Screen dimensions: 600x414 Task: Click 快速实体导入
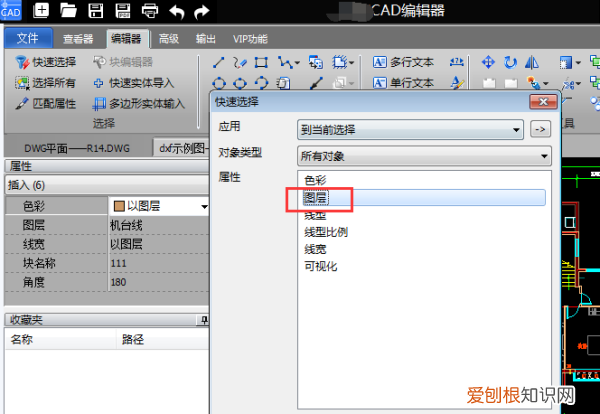click(x=134, y=83)
